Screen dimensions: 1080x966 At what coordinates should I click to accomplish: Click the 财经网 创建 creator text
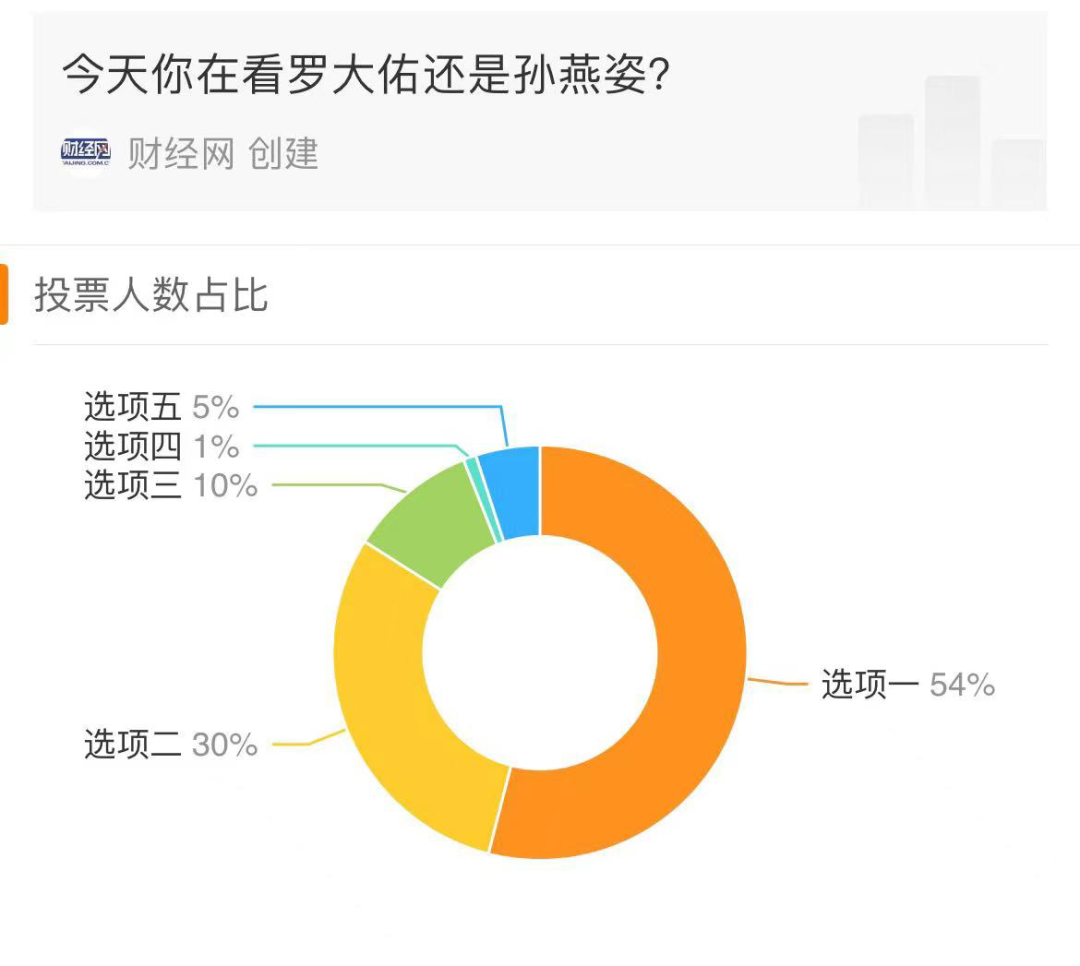click(x=222, y=154)
